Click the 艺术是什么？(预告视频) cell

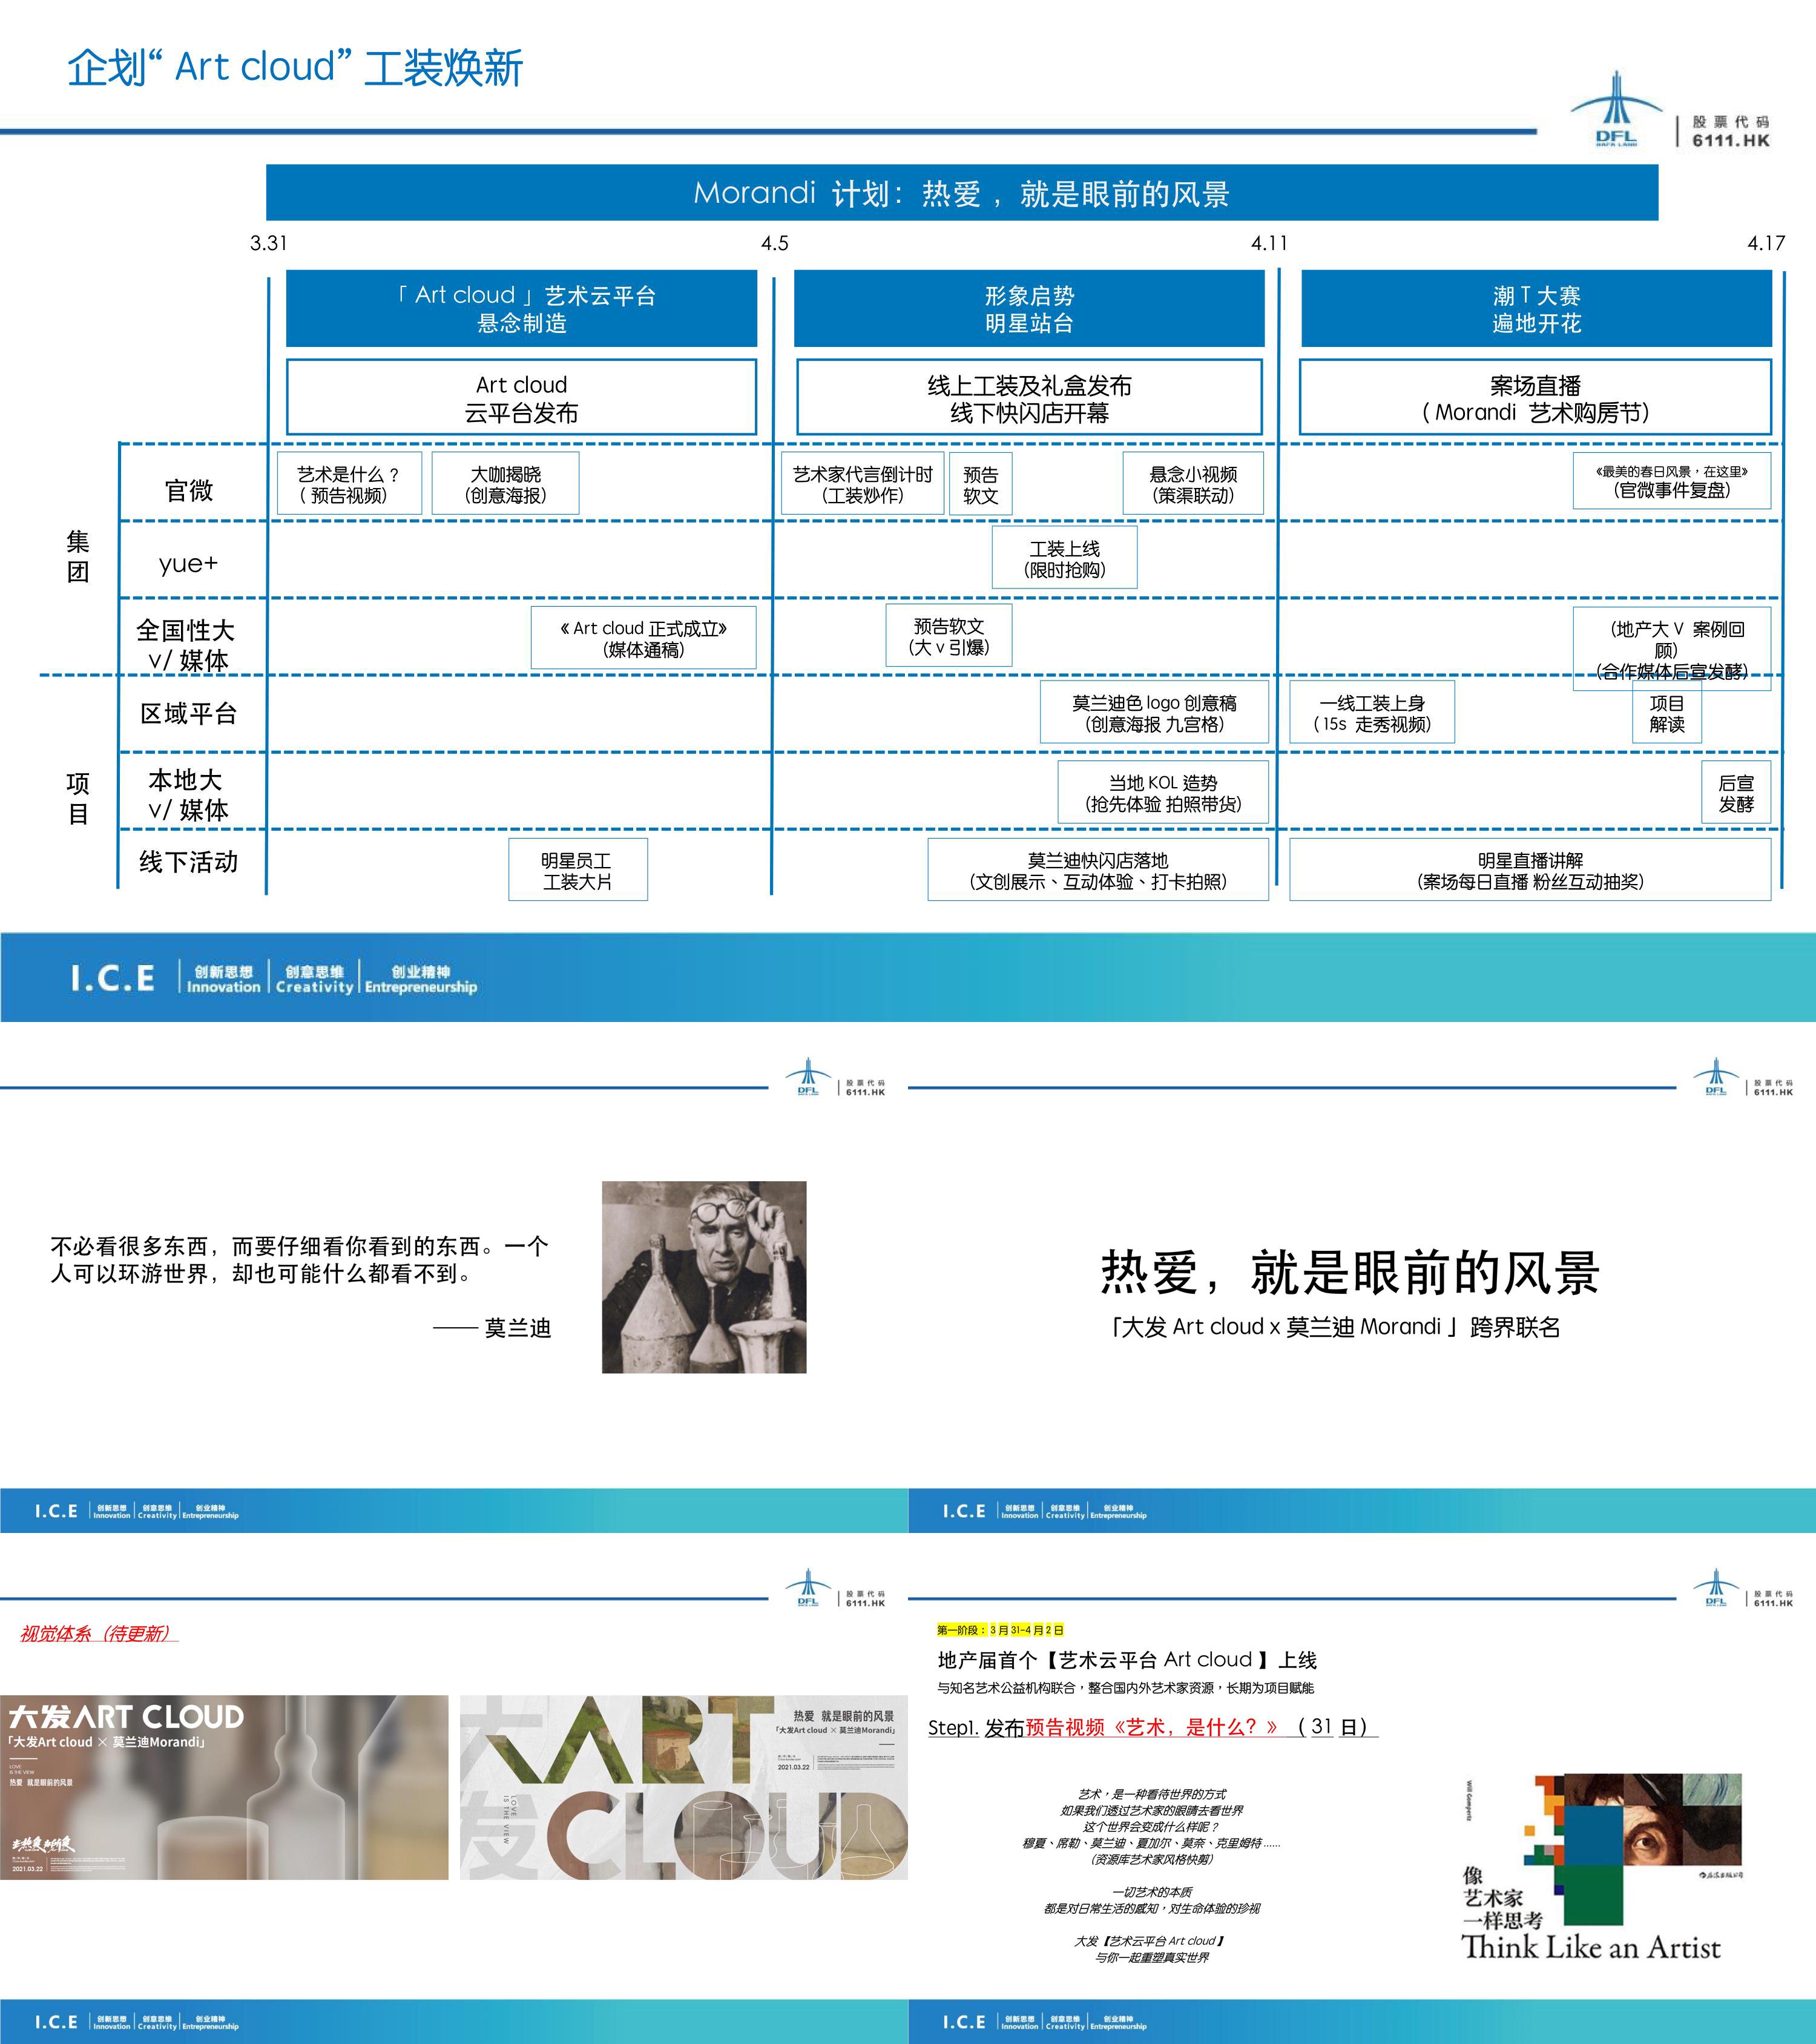[x=349, y=484]
